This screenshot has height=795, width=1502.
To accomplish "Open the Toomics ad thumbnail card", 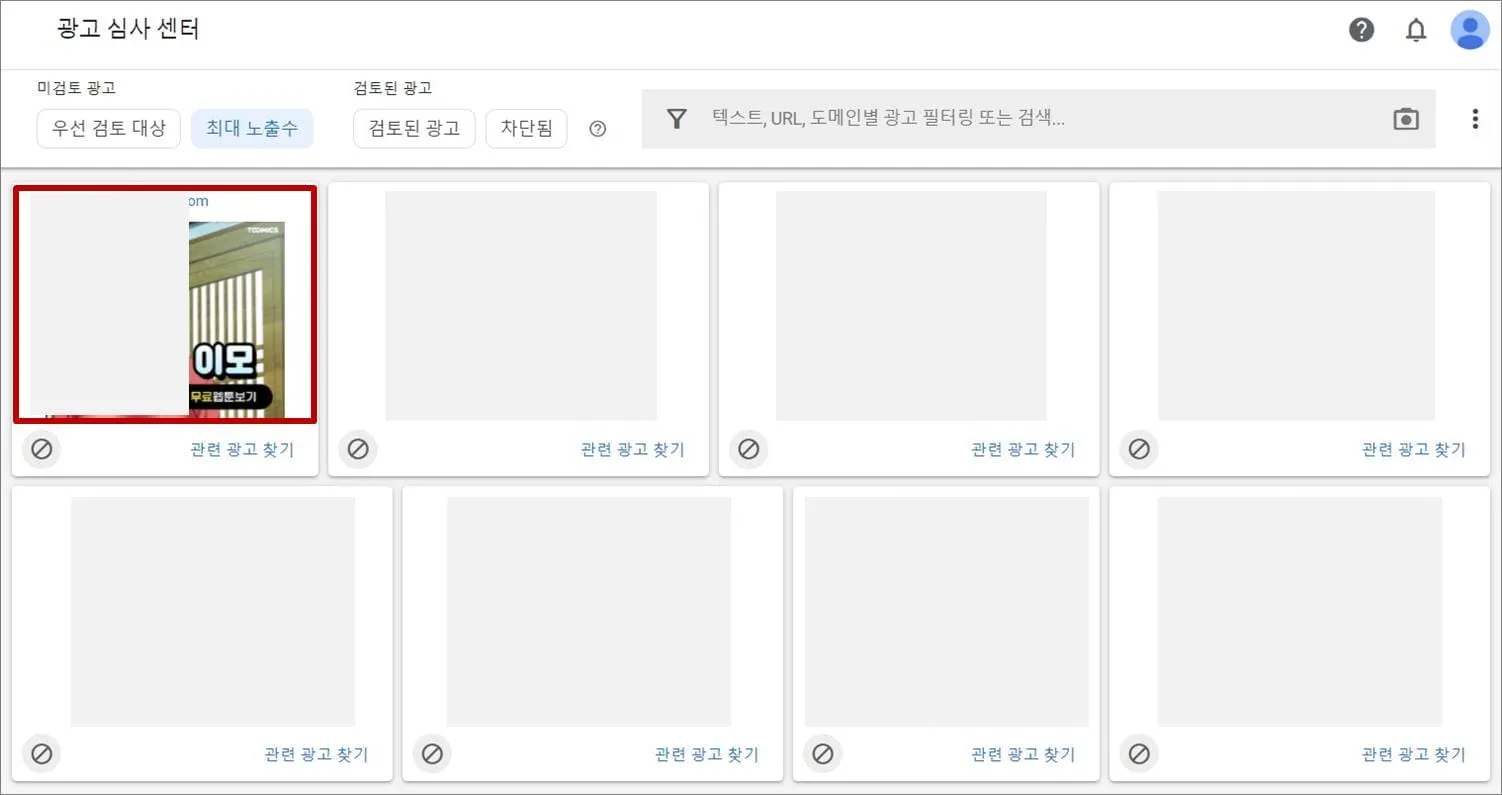I will tap(165, 305).
